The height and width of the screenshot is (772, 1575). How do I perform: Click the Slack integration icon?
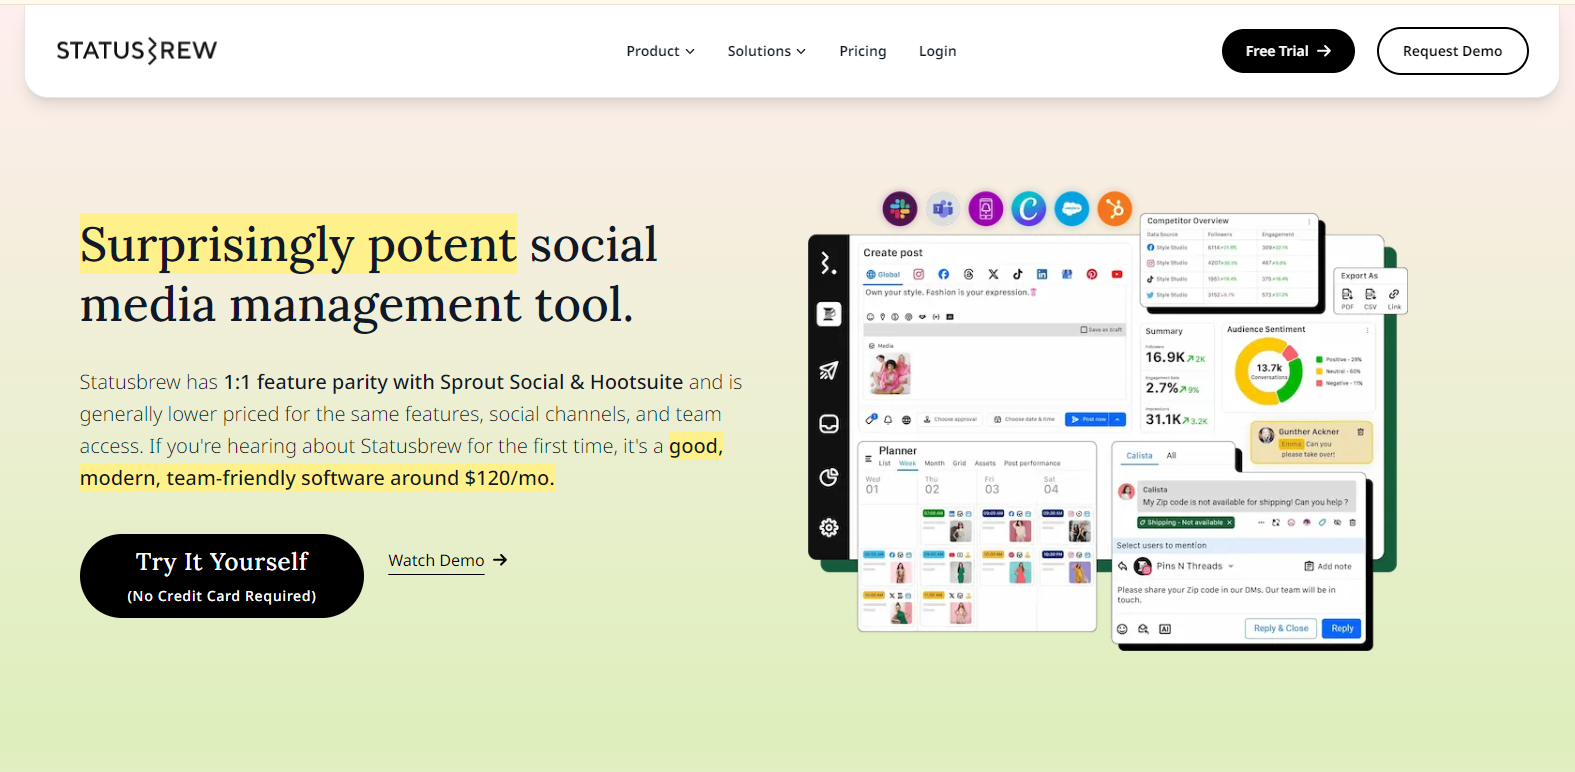(900, 209)
